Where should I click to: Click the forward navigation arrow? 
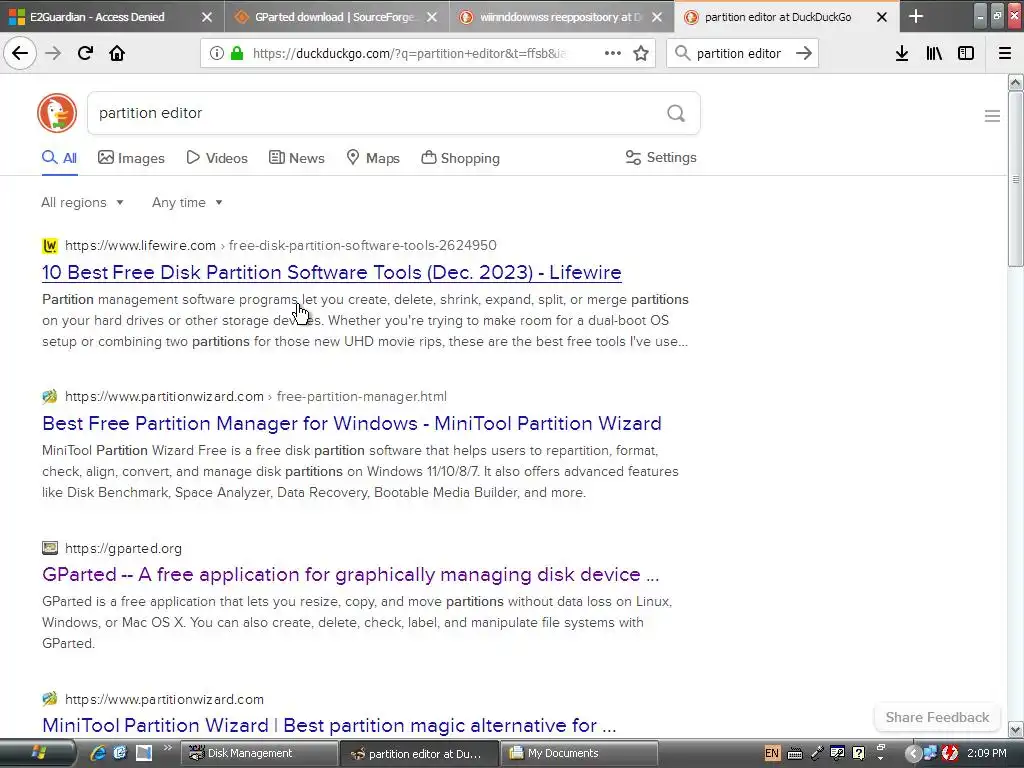(x=53, y=53)
